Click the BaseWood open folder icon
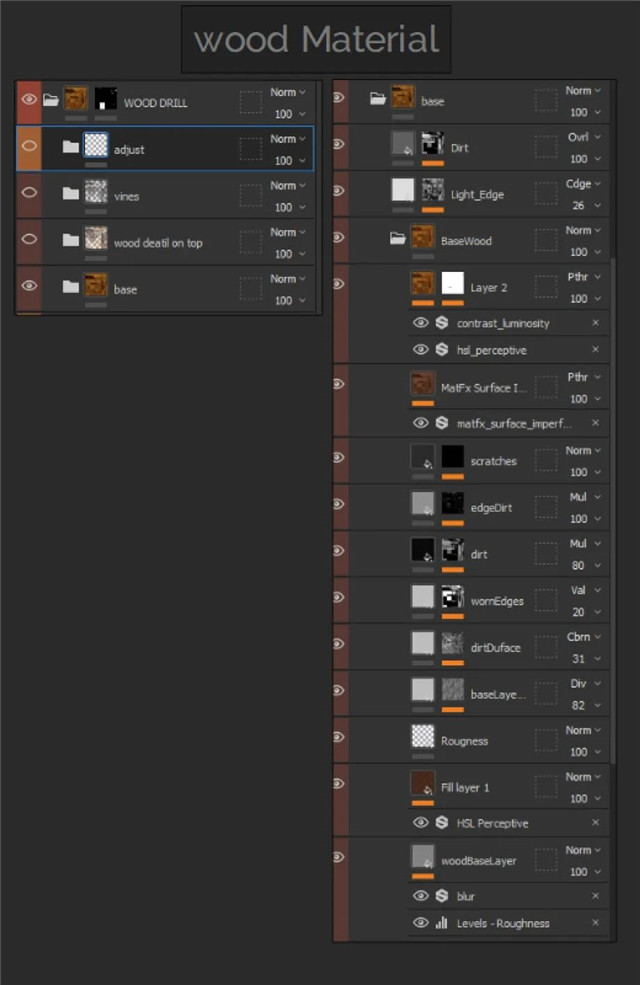 click(x=397, y=239)
